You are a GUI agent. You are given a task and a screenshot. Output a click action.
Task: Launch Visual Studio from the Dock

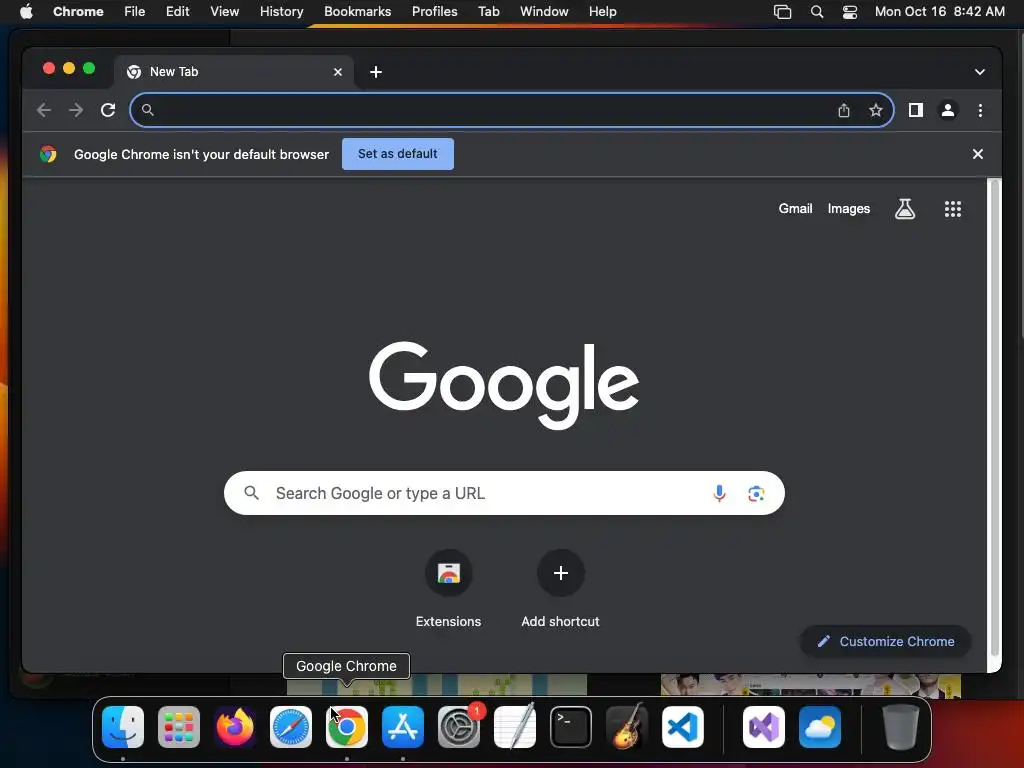(x=764, y=727)
